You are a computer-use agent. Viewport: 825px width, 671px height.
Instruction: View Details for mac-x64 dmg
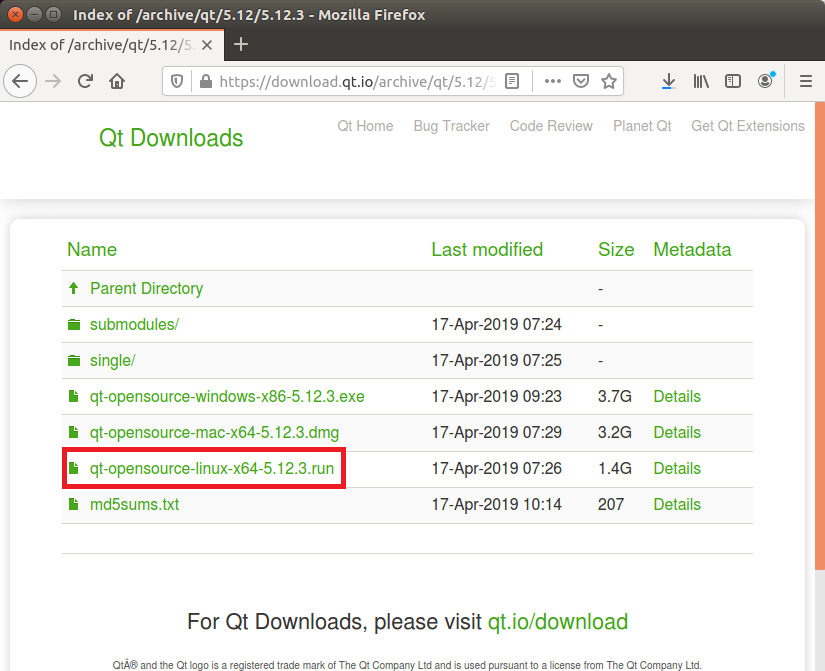677,432
